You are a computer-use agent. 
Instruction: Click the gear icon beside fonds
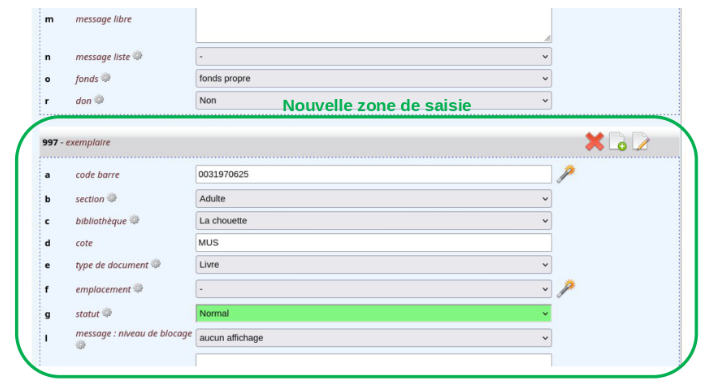click(x=106, y=77)
